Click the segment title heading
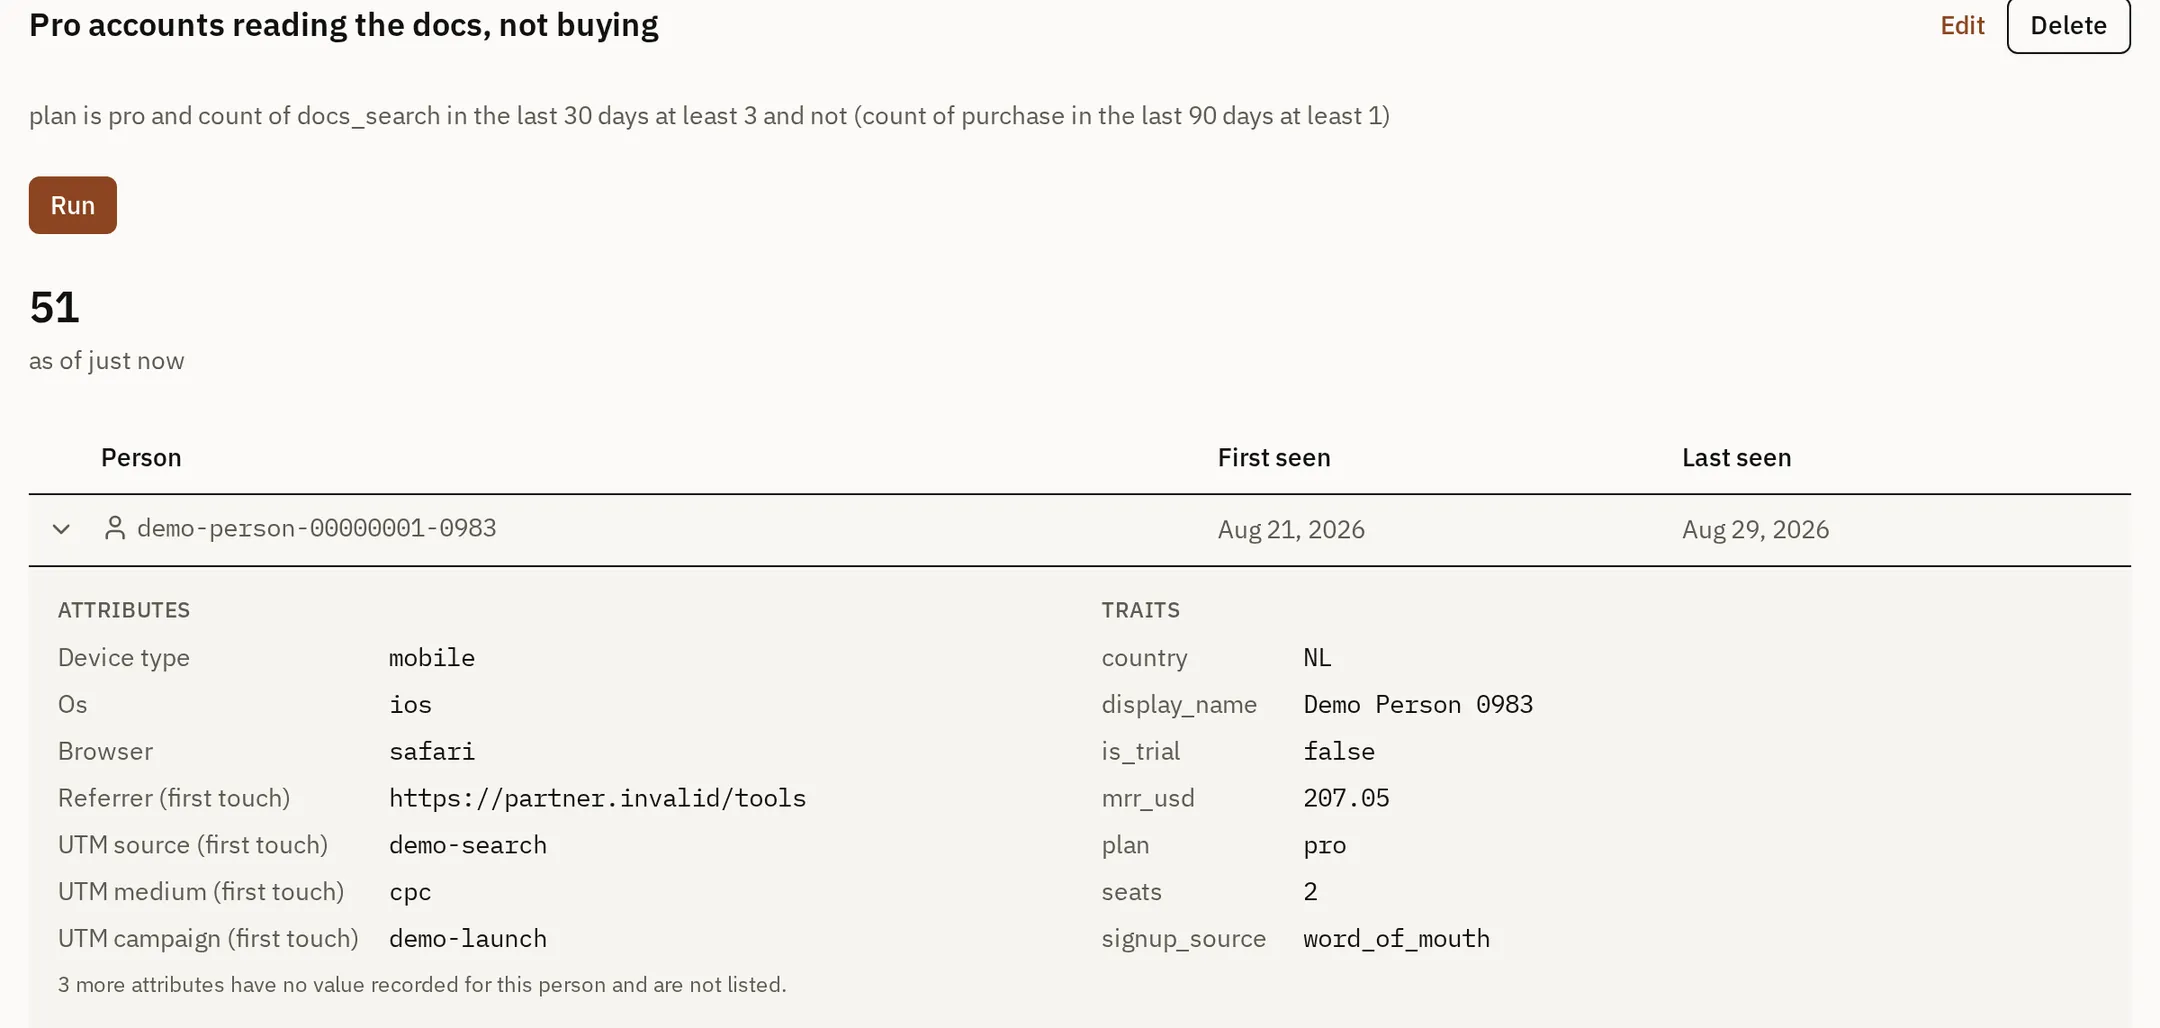2160x1028 pixels. tap(344, 25)
